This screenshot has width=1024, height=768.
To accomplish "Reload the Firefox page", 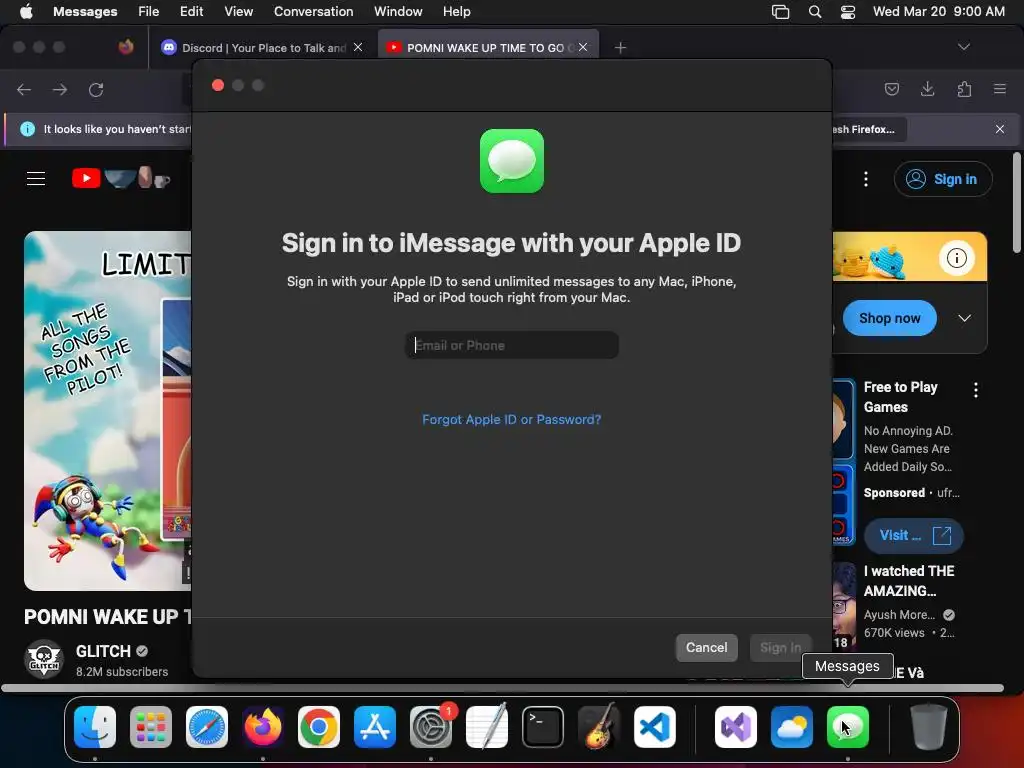I will pyautogui.click(x=96, y=89).
